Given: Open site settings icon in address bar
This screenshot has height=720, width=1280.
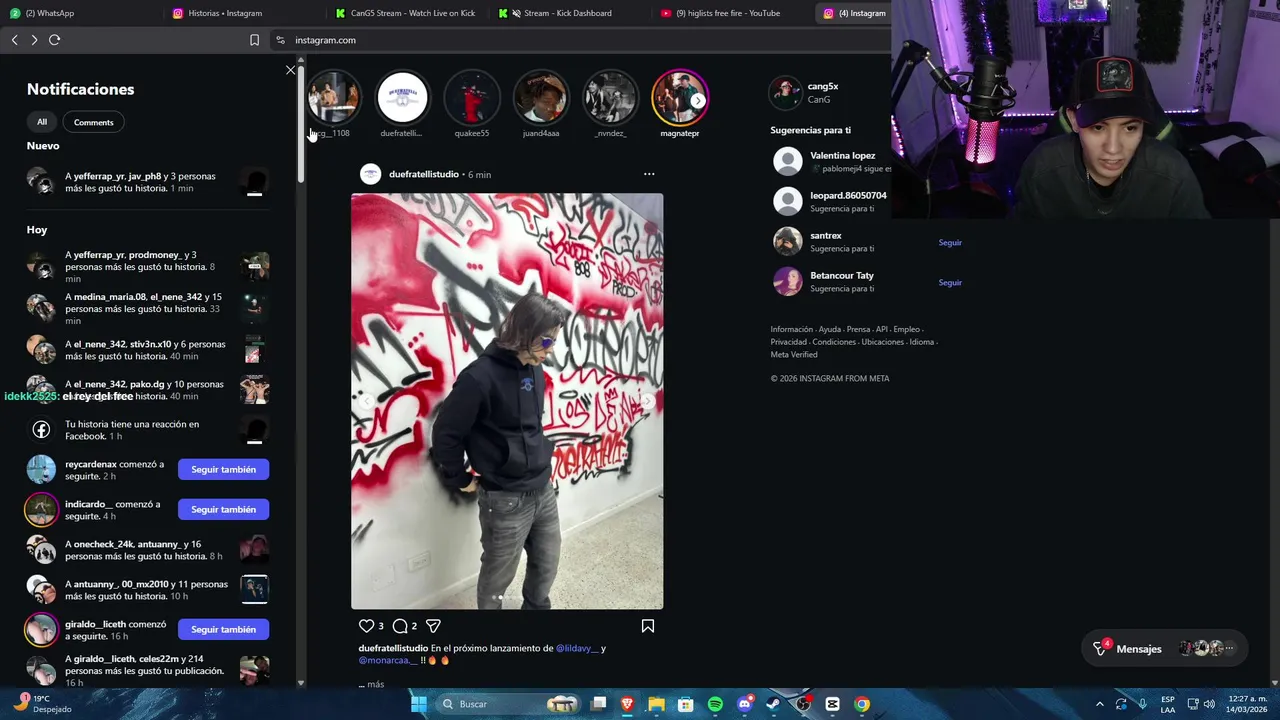Looking at the screenshot, I should 281,40.
